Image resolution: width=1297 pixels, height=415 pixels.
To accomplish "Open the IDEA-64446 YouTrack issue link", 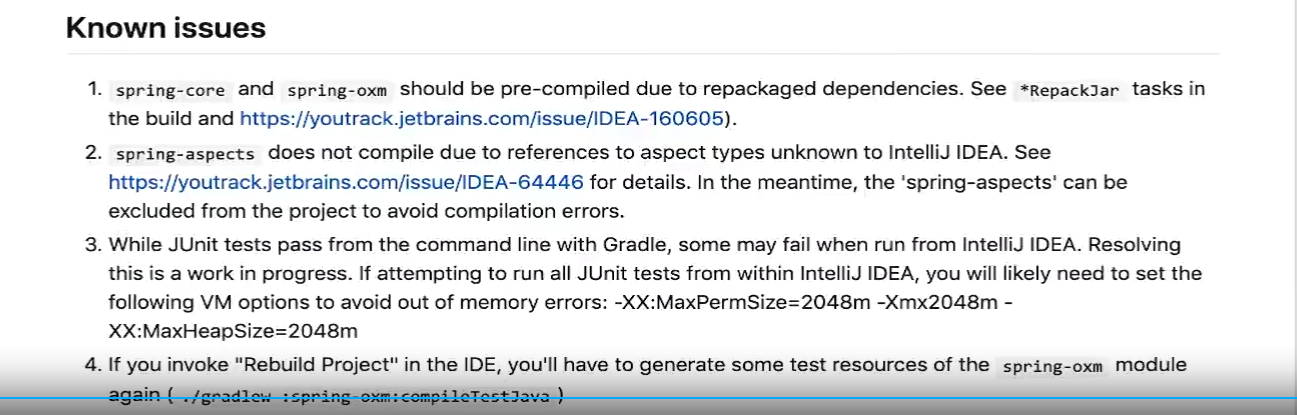I will [x=346, y=182].
